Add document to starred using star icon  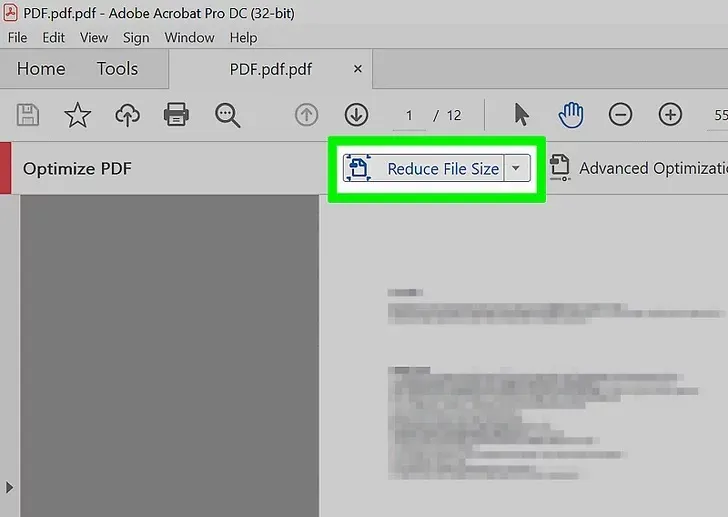[x=77, y=115]
